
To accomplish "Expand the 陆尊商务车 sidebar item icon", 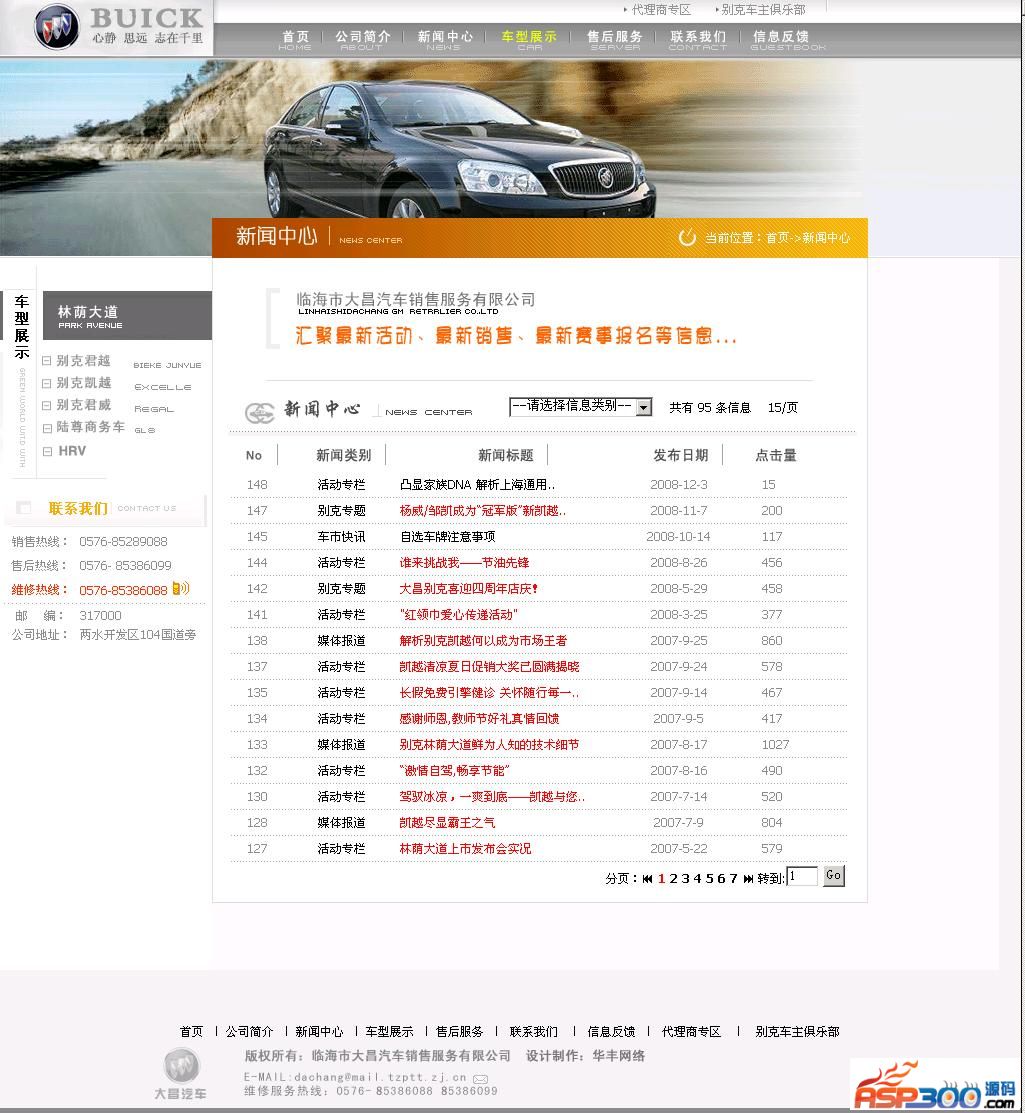I will tap(47, 428).
